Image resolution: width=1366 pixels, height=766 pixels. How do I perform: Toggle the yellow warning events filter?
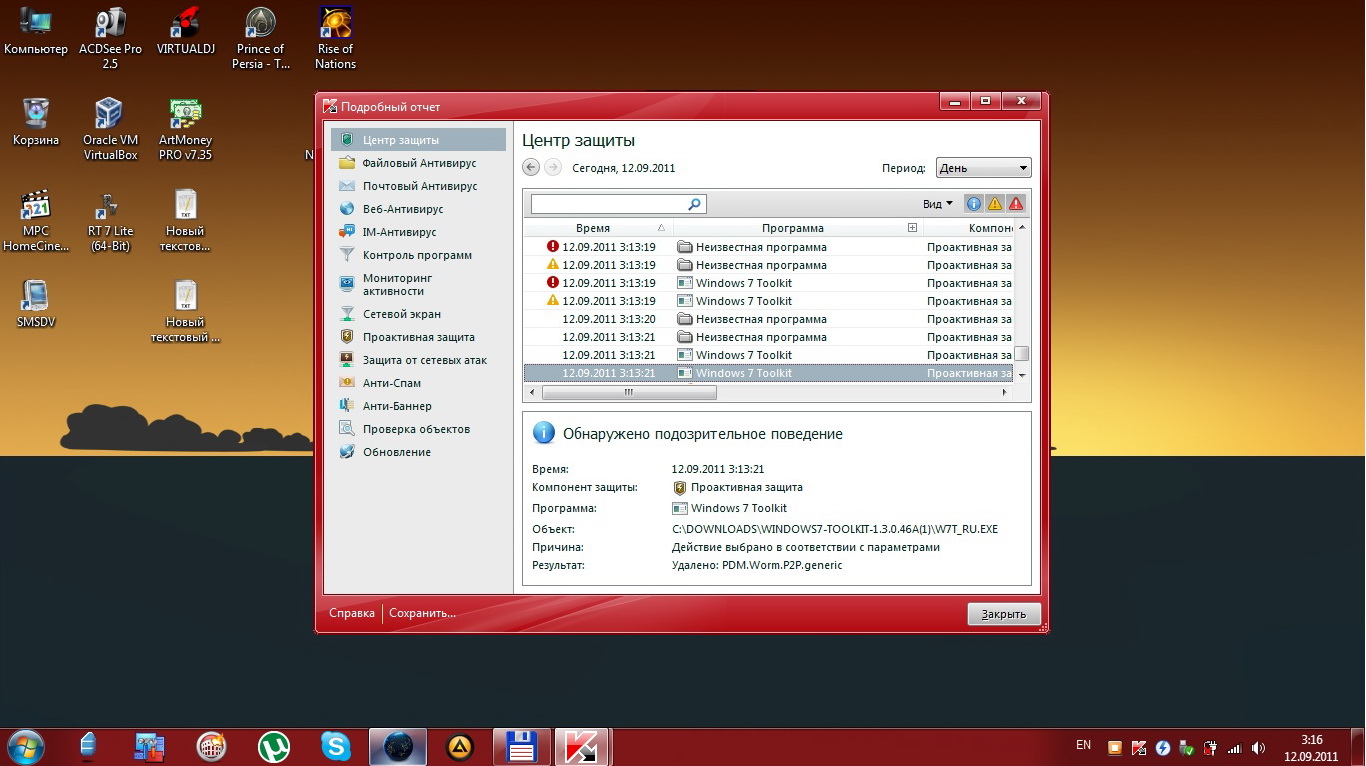994,204
